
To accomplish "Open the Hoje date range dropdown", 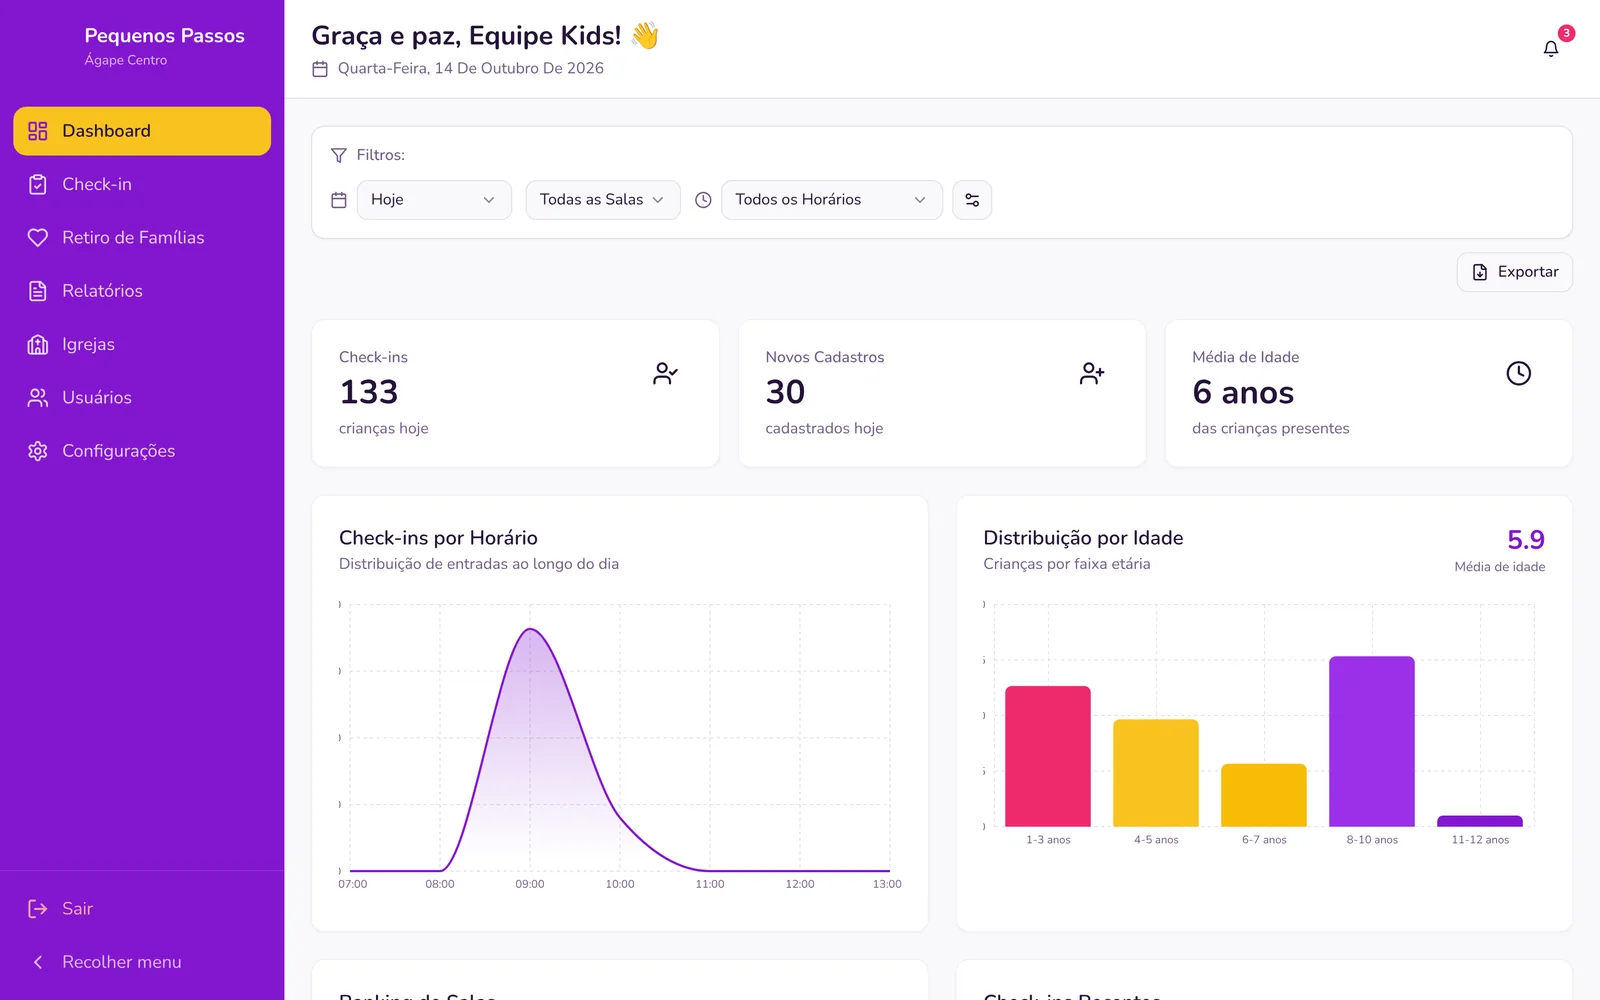I will 434,200.
